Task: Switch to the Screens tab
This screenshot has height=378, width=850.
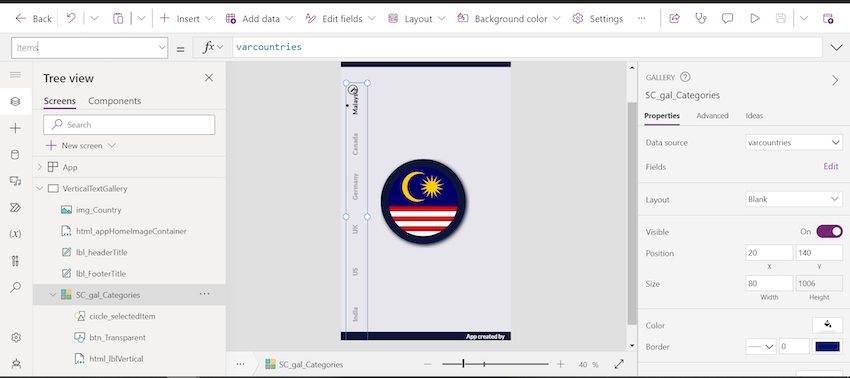Action: (60, 101)
